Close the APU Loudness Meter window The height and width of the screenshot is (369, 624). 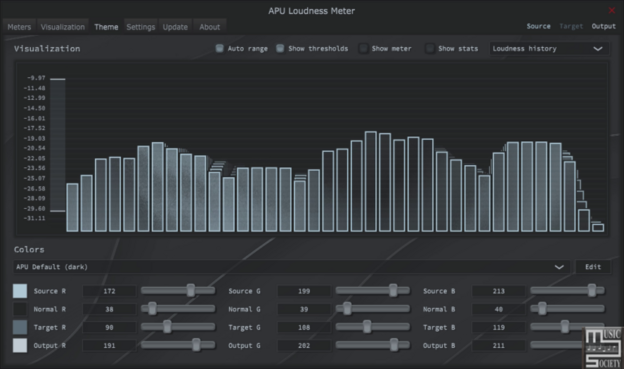pyautogui.click(x=612, y=10)
